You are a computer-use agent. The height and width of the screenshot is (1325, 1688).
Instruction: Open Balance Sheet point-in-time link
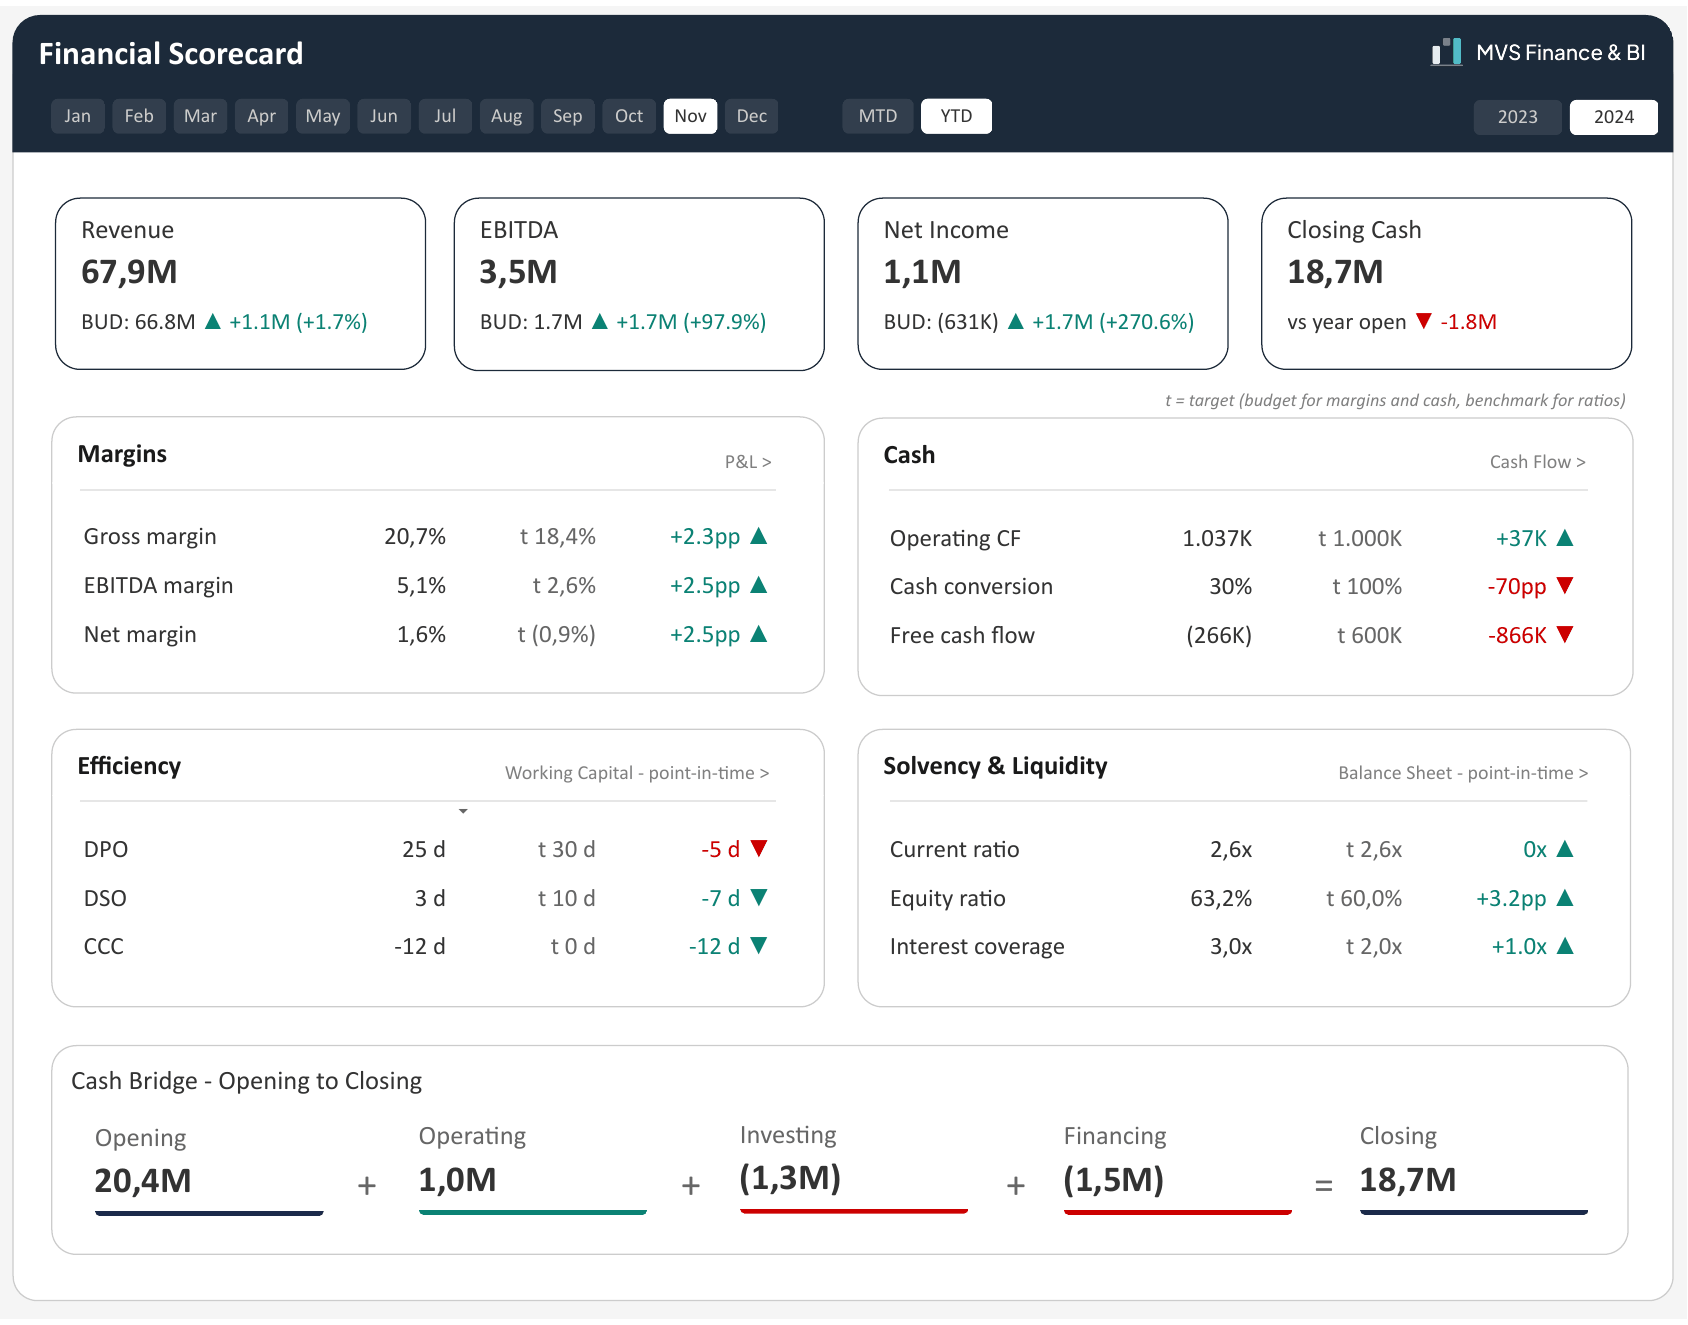point(1463,773)
